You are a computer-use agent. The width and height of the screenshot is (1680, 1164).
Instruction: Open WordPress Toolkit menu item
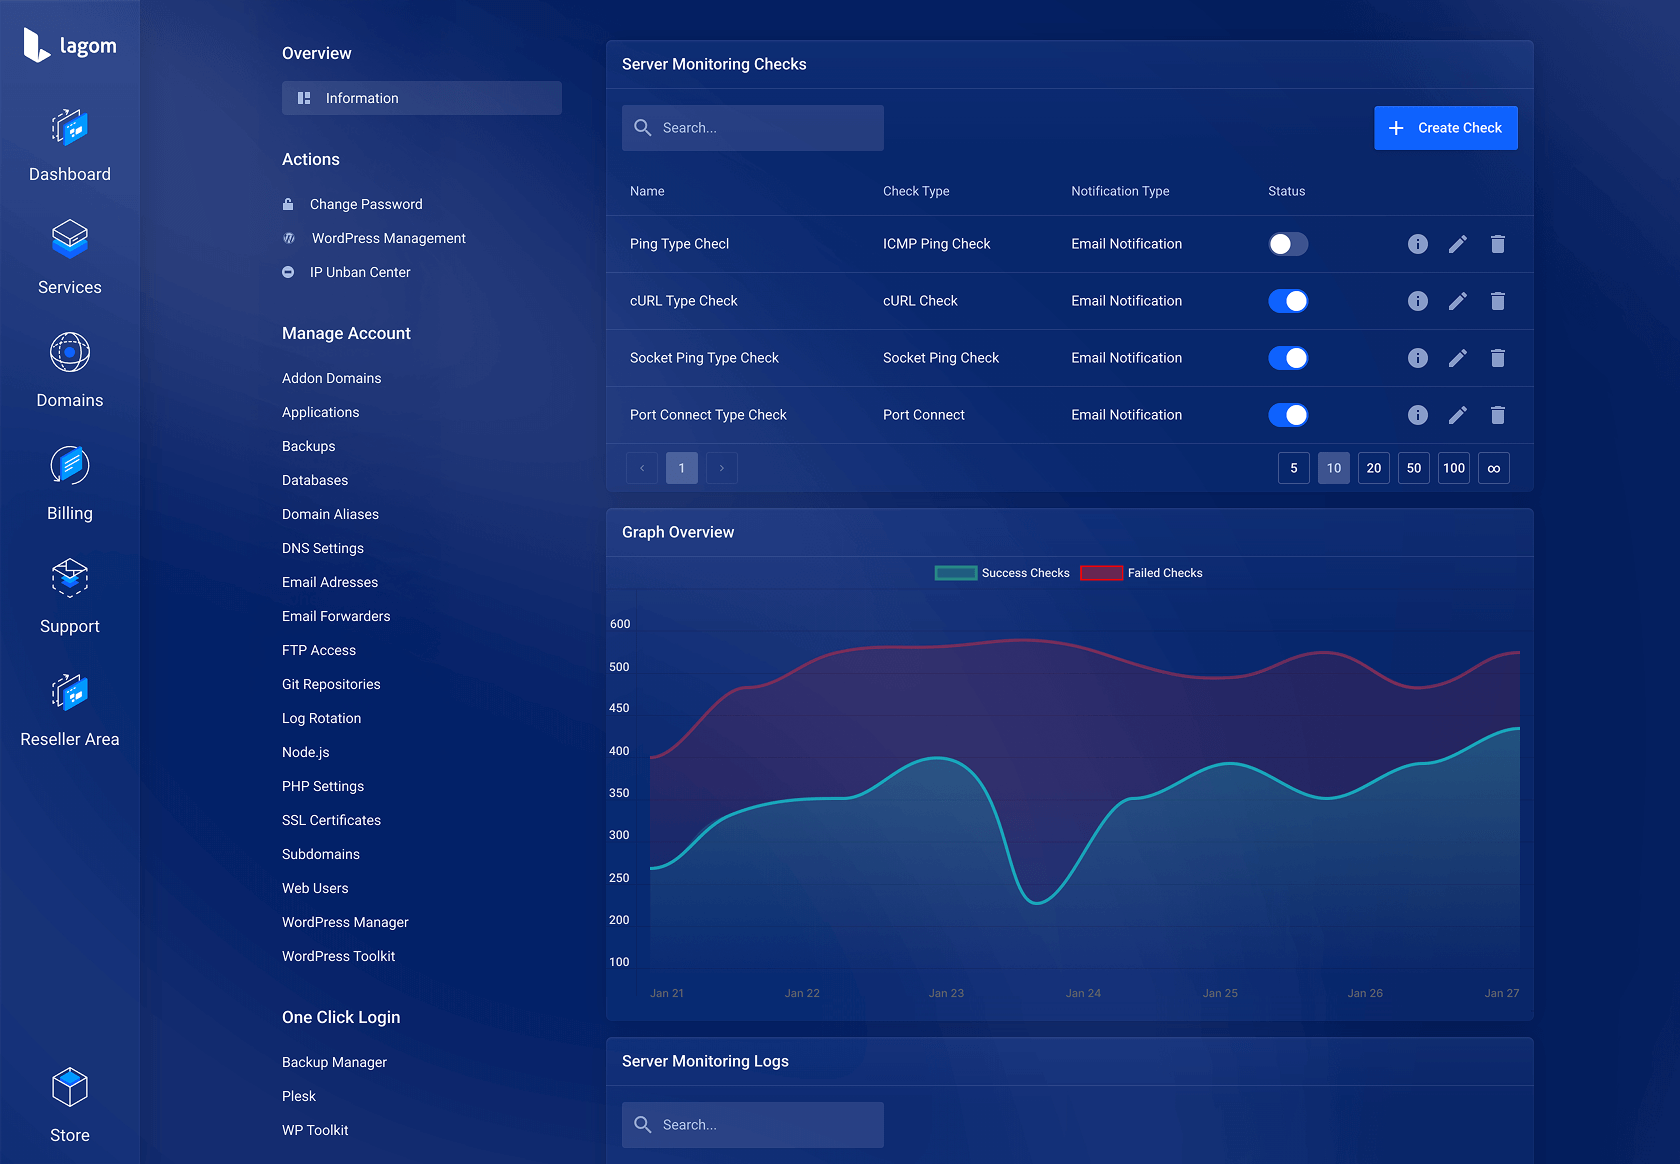coord(339,956)
